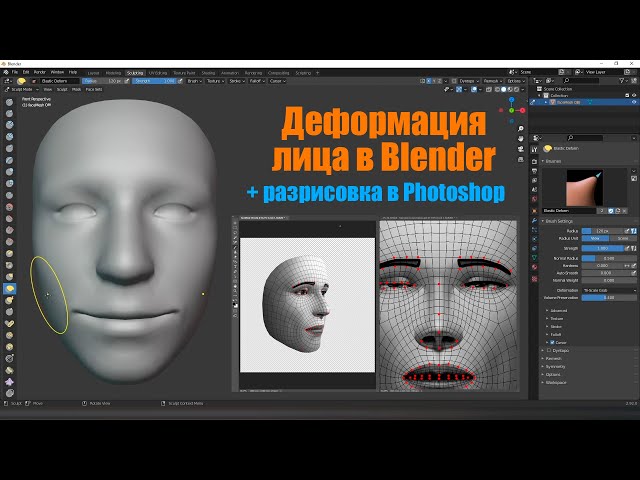
Task: Open the Dyntopo popover in header
Action: tap(468, 81)
